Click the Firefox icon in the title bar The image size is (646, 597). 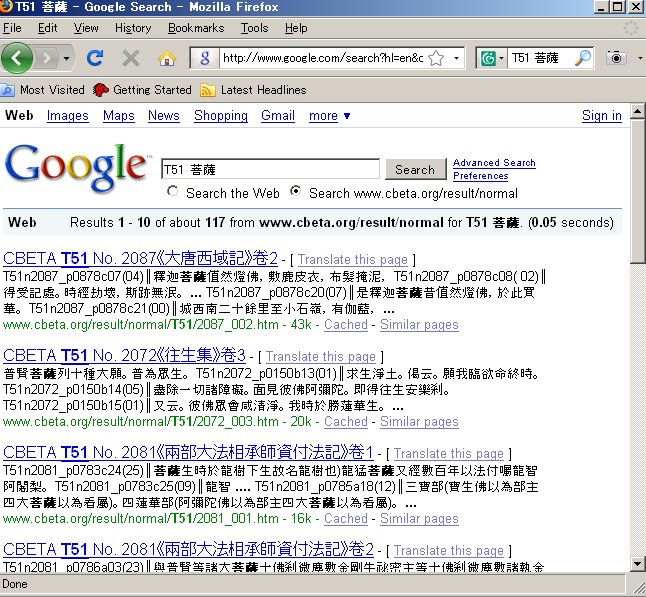(6, 6)
